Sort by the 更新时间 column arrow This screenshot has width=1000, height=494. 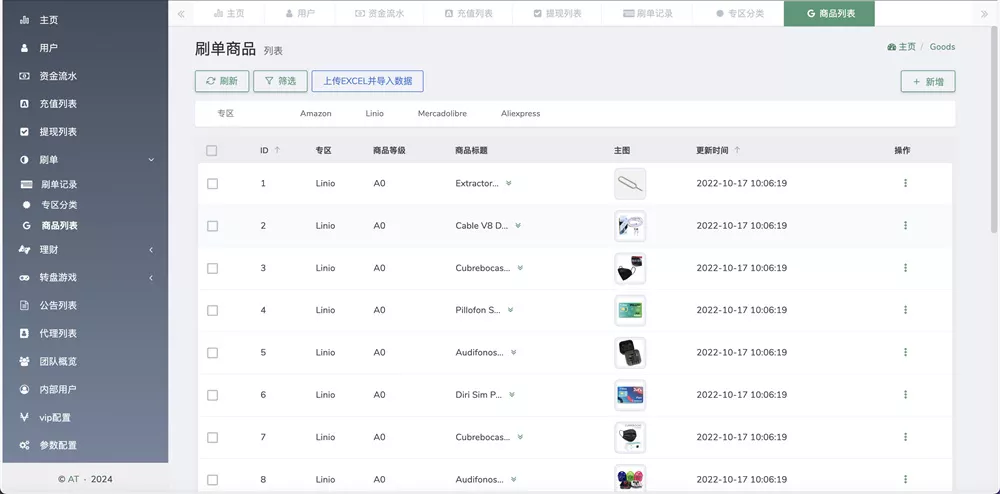(x=737, y=150)
